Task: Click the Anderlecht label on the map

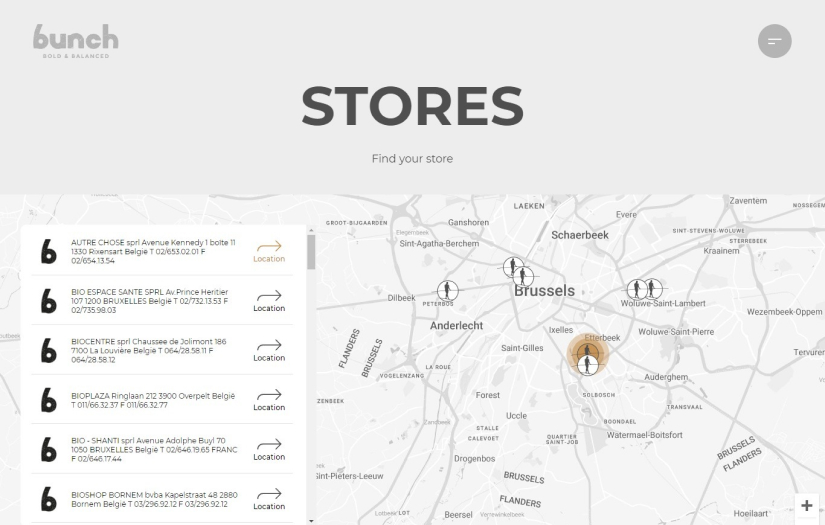Action: pyautogui.click(x=456, y=326)
